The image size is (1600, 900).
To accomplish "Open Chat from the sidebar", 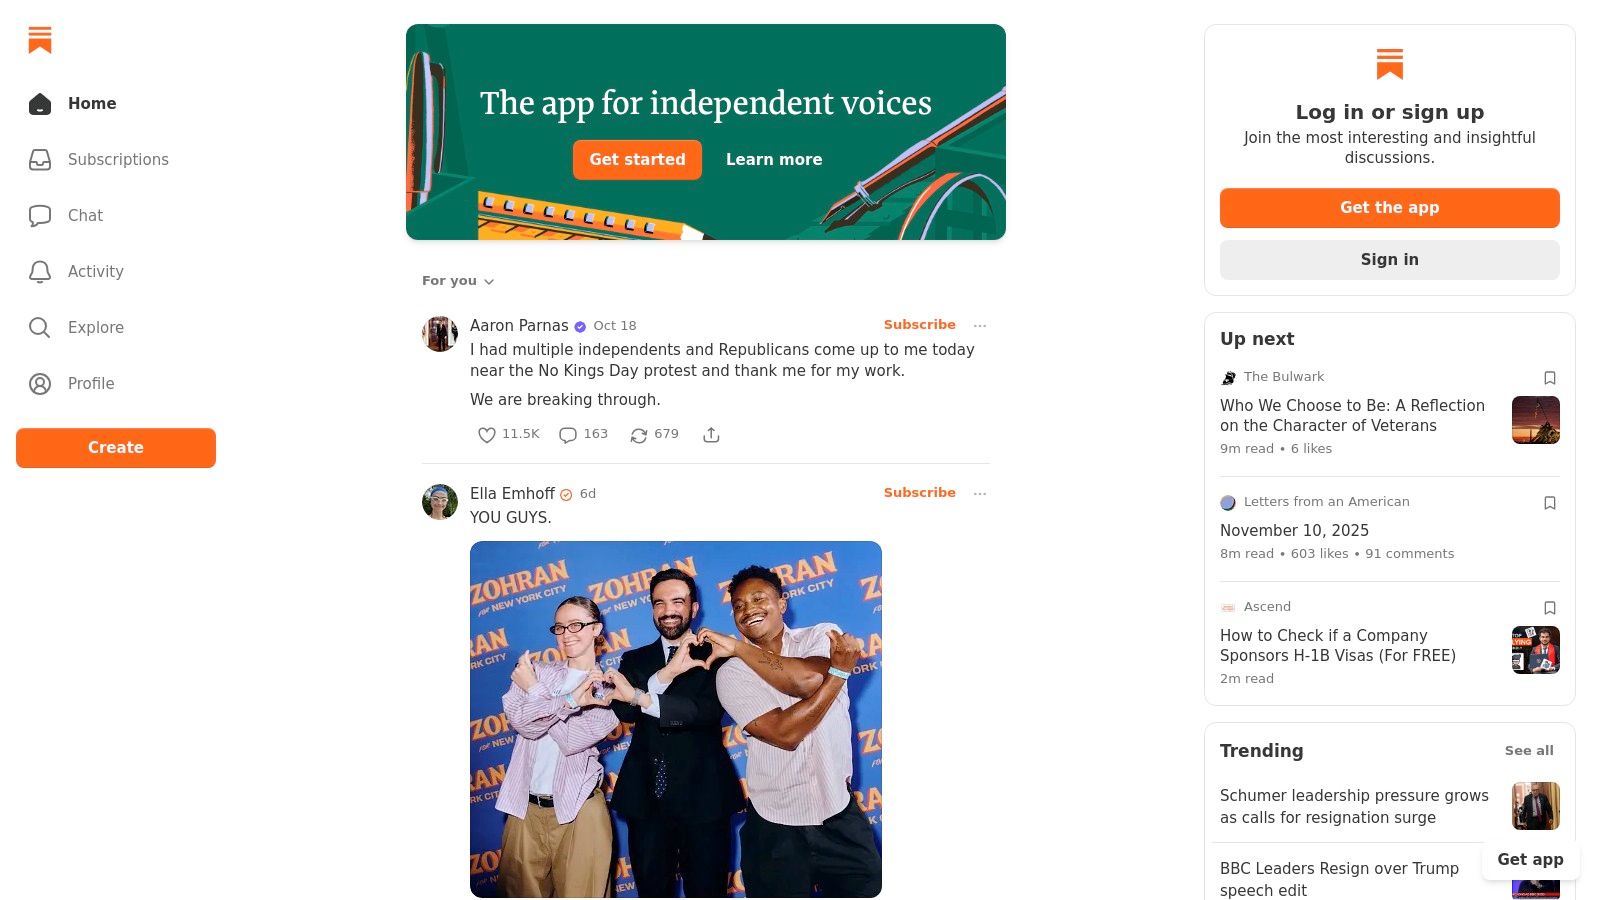I will pos(40,216).
